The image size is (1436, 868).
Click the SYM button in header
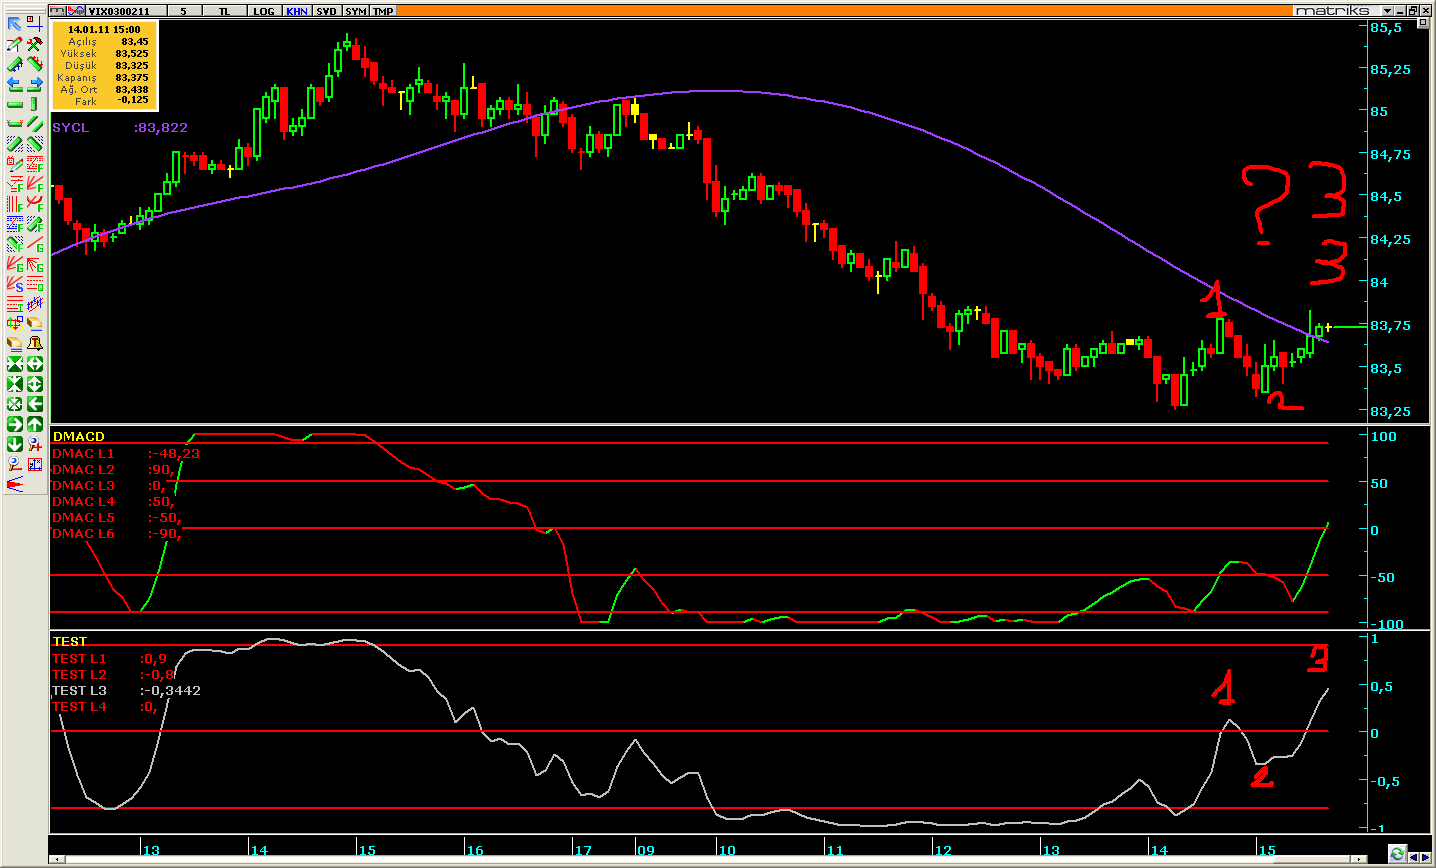pos(355,11)
